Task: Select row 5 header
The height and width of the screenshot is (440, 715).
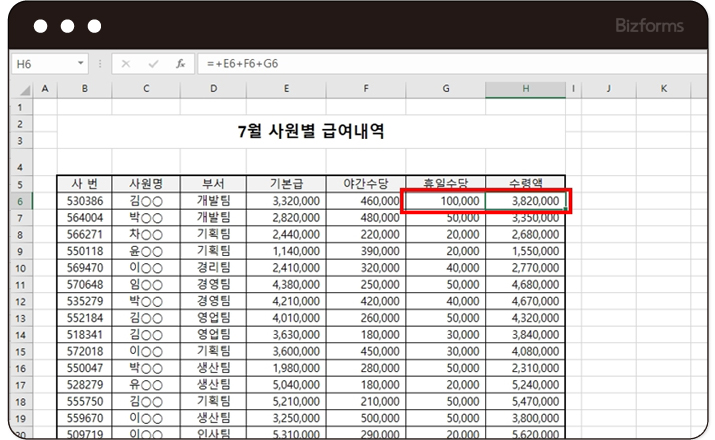Action: (x=23, y=184)
